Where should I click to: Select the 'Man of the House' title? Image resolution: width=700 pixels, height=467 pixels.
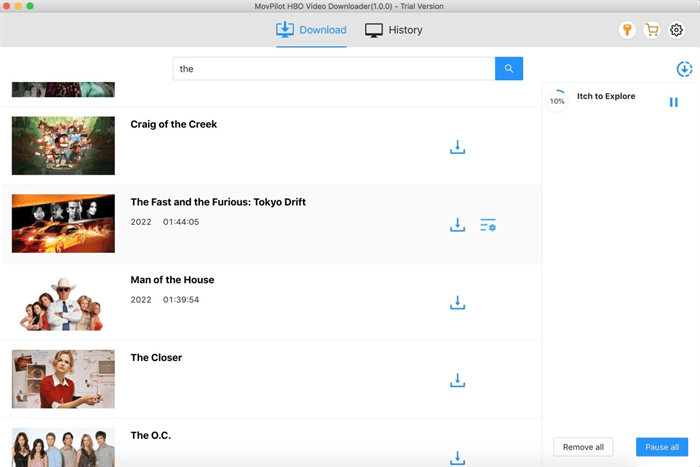click(172, 279)
